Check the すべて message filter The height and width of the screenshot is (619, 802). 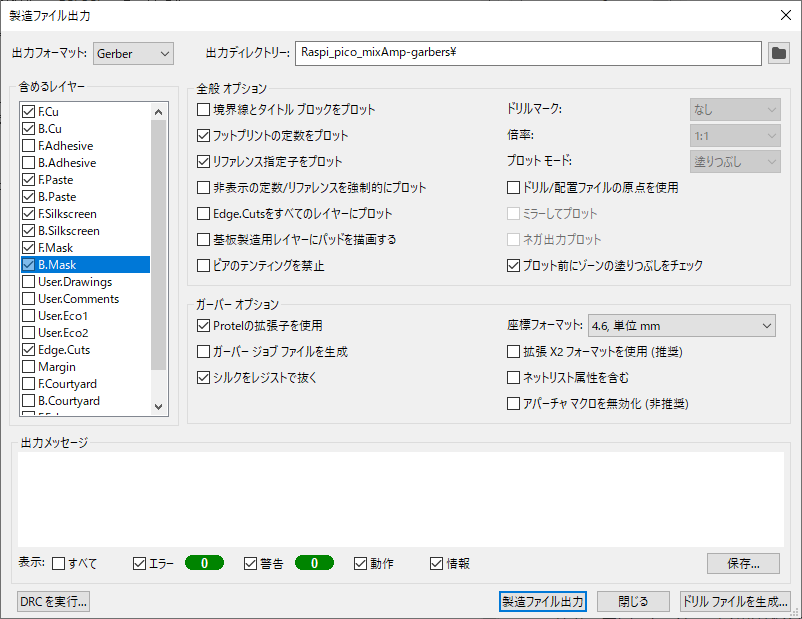click(59, 563)
